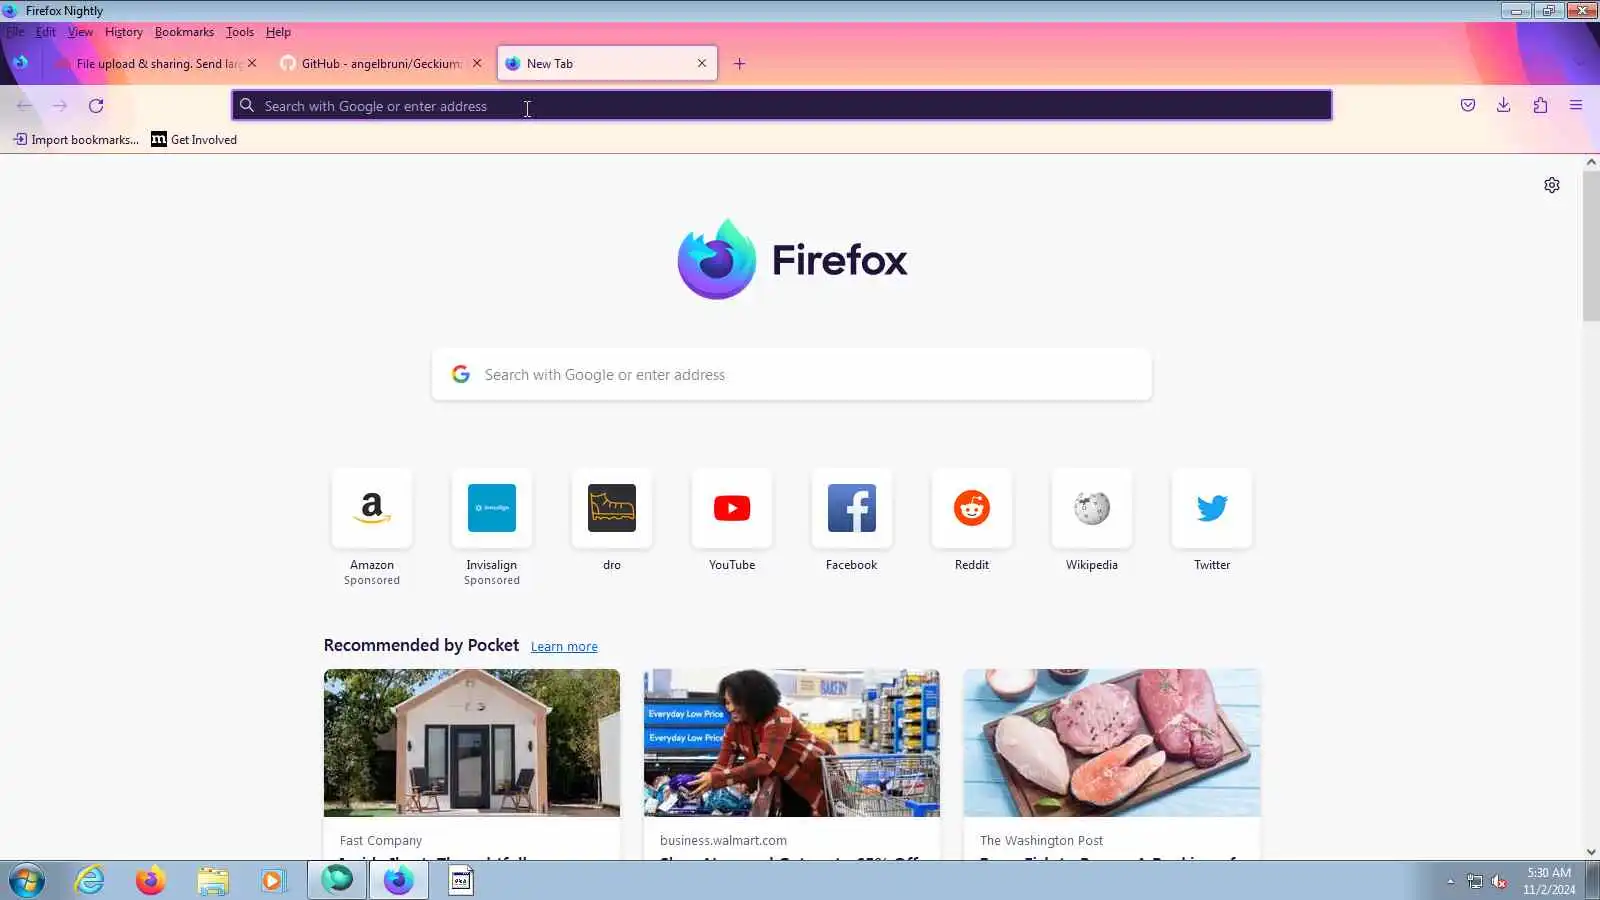Open the Help menu
1600x900 pixels.
click(278, 32)
